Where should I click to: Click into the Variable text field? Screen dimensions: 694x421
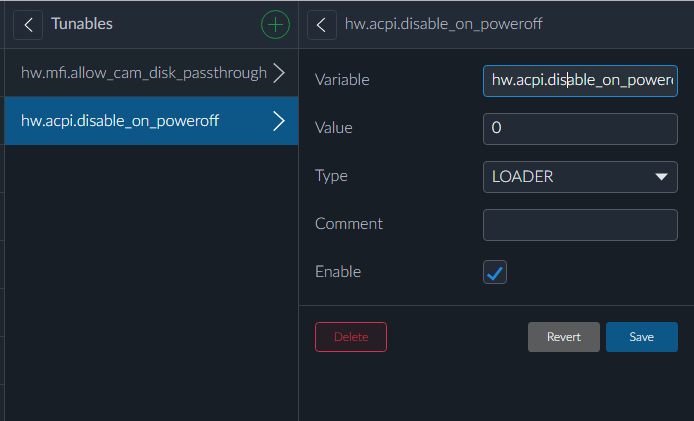(x=580, y=80)
